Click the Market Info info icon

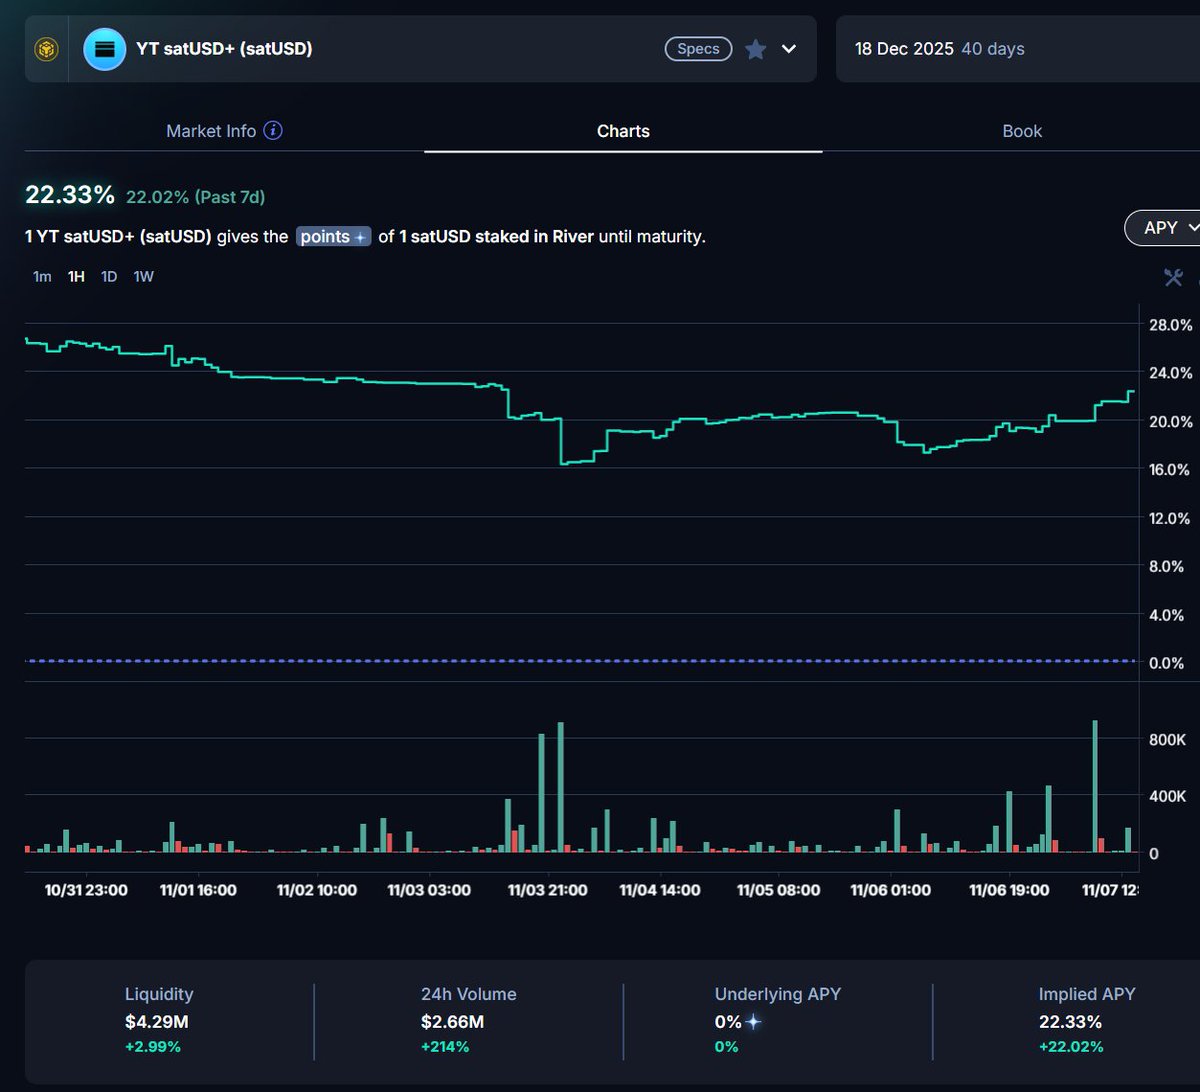[x=273, y=131]
